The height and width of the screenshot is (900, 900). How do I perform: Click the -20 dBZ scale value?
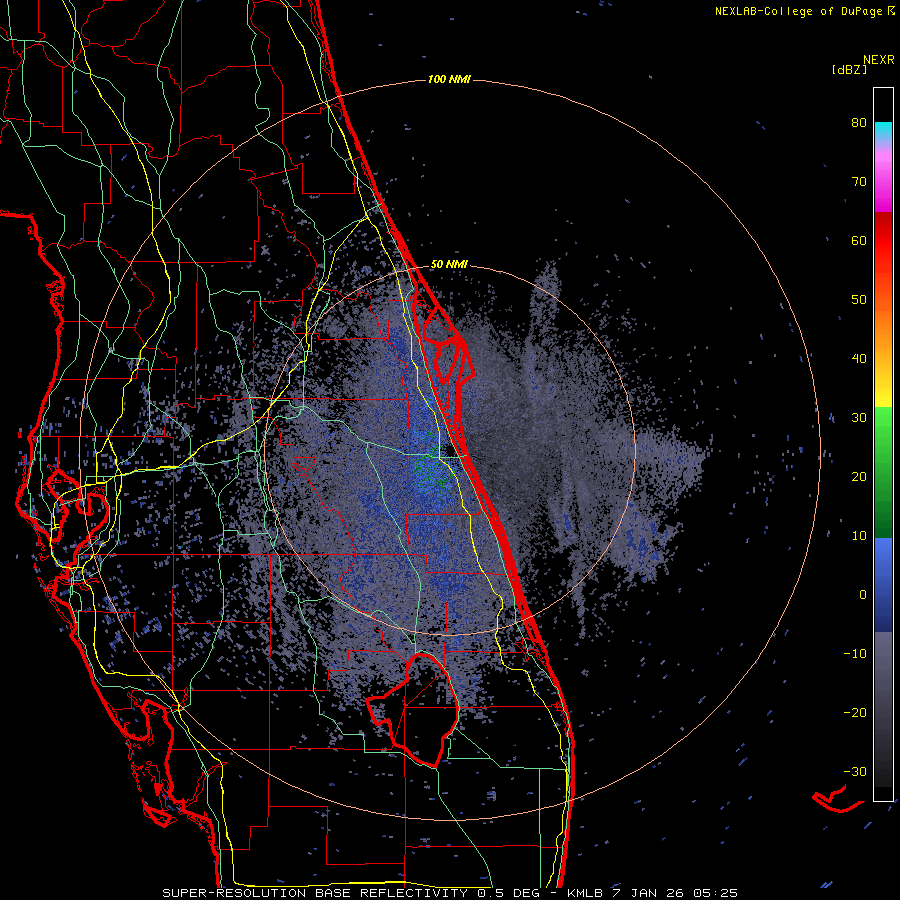point(855,712)
